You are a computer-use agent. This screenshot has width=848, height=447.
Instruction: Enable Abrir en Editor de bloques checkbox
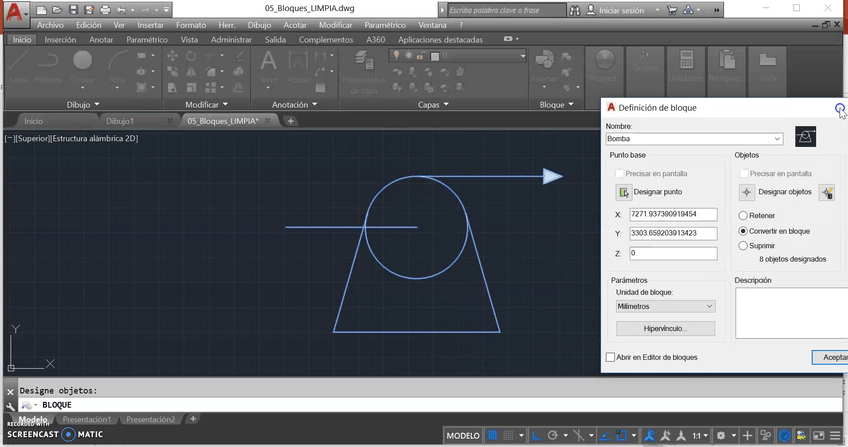pyautogui.click(x=611, y=357)
